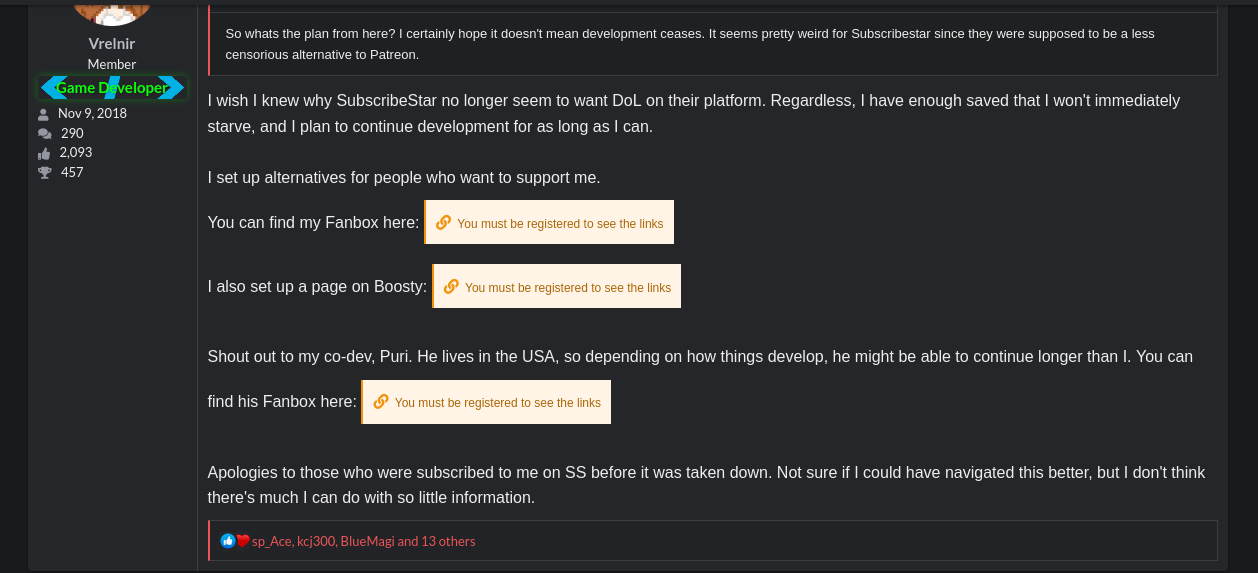Click the registration notice text for Boosty
Image resolution: width=1258 pixels, height=573 pixels.
(x=568, y=288)
